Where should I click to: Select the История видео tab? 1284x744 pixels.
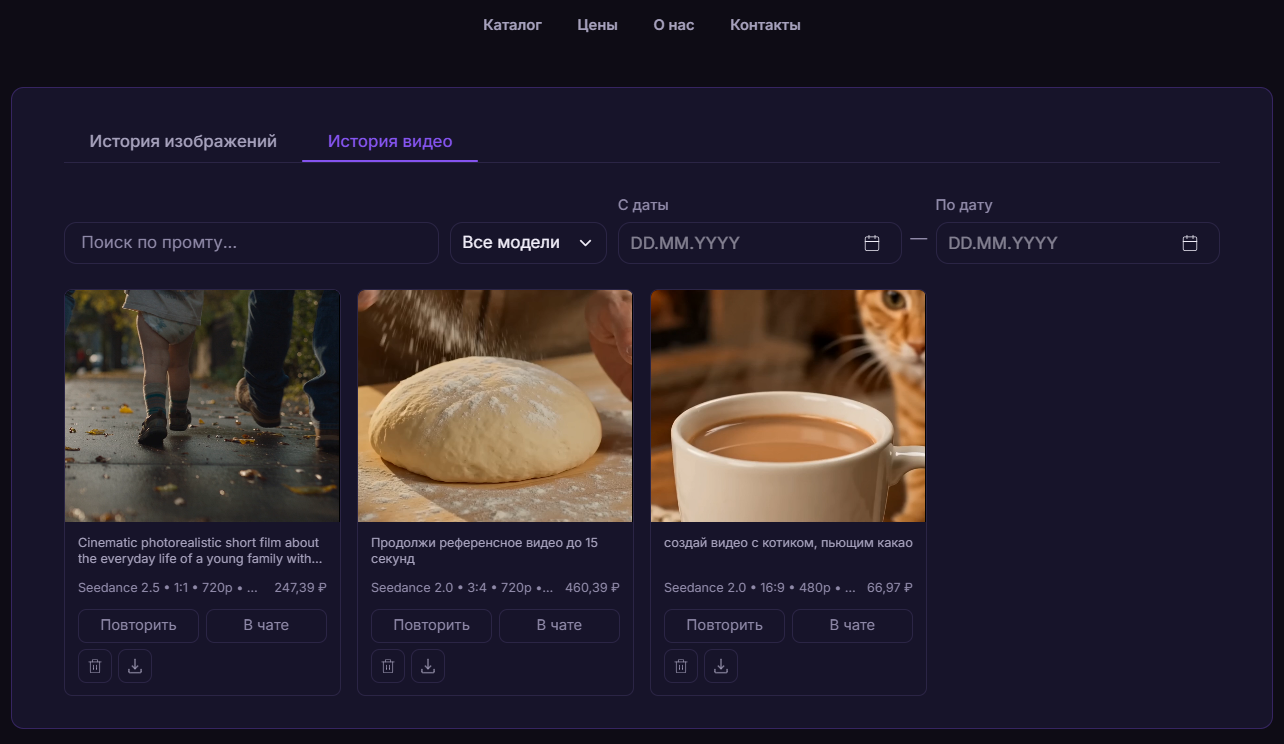[390, 141]
